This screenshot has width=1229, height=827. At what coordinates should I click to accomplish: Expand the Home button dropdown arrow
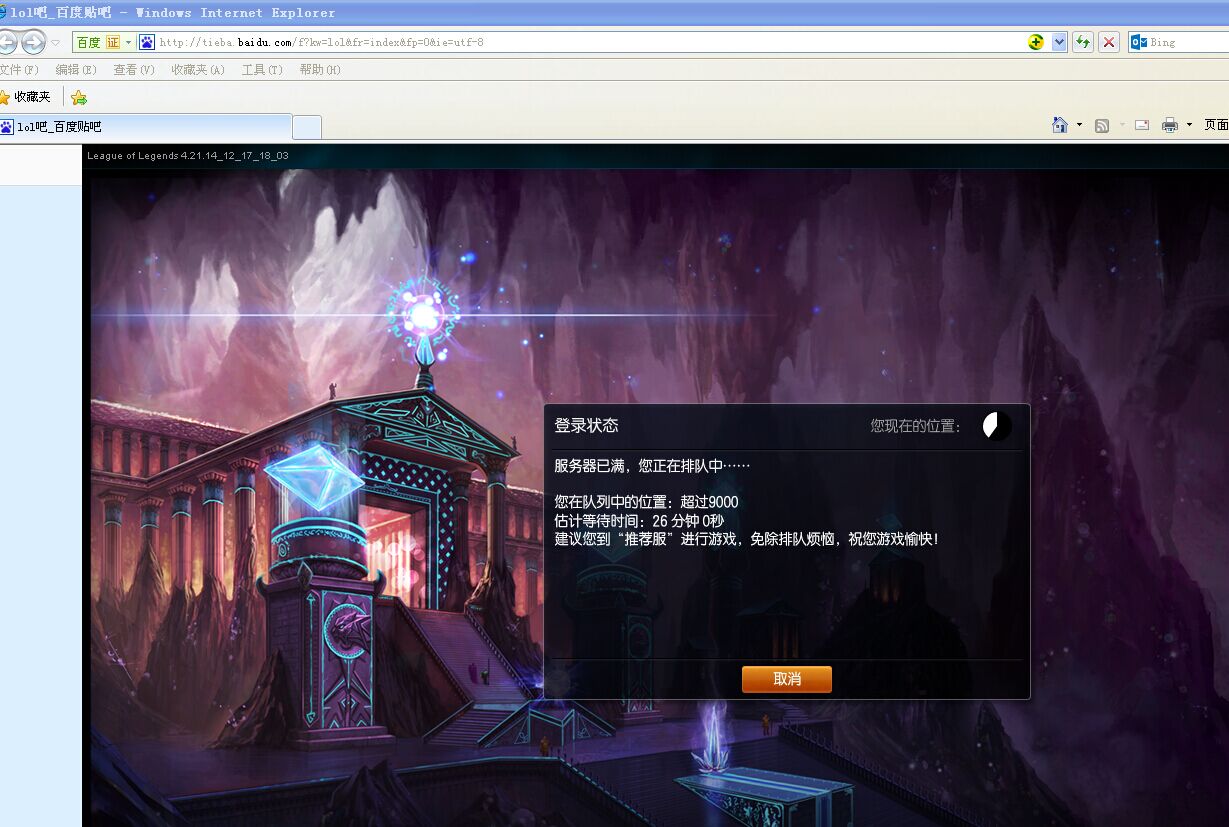pos(1079,125)
